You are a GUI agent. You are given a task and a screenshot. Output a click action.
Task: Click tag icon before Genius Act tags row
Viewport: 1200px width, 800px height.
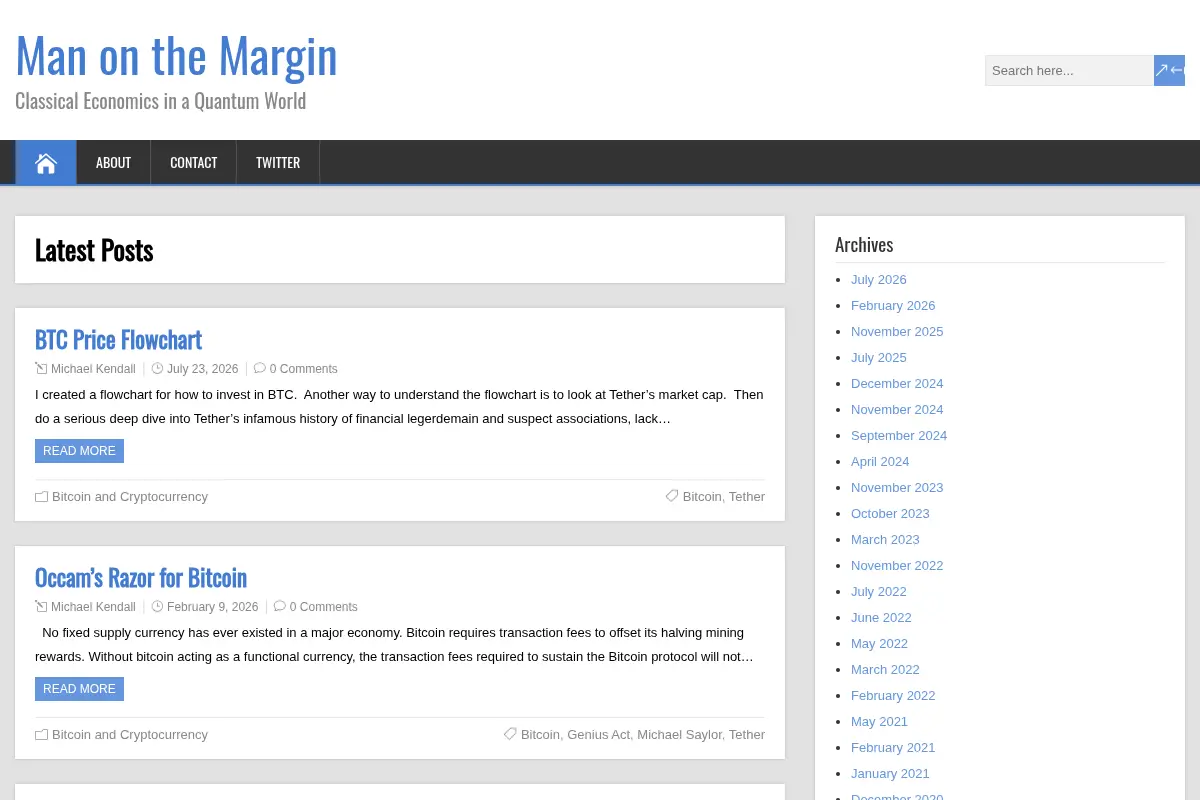pyautogui.click(x=510, y=734)
